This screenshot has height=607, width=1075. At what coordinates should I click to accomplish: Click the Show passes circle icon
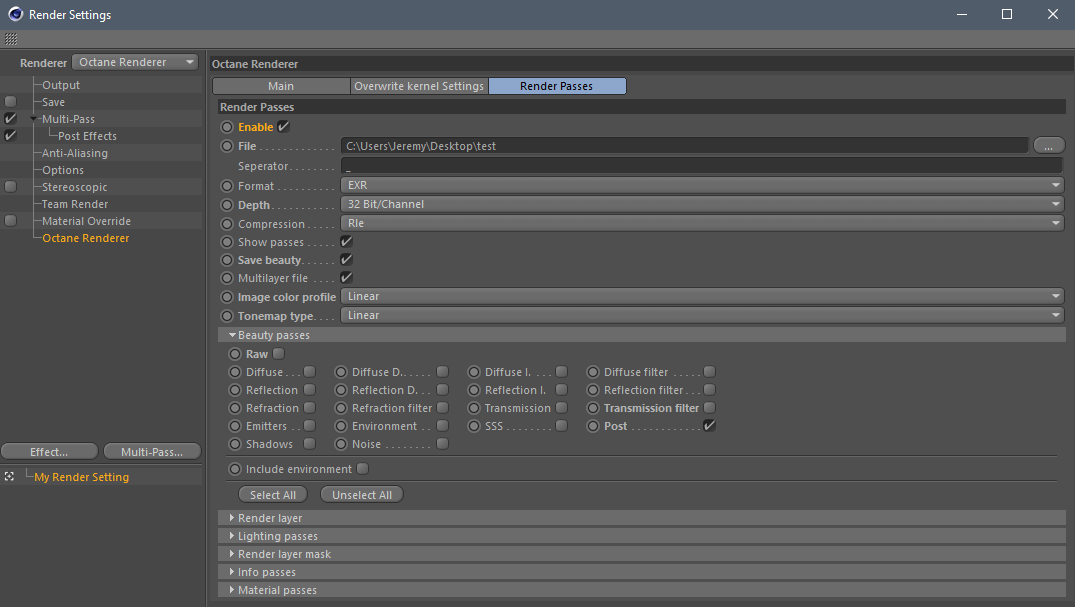227,242
